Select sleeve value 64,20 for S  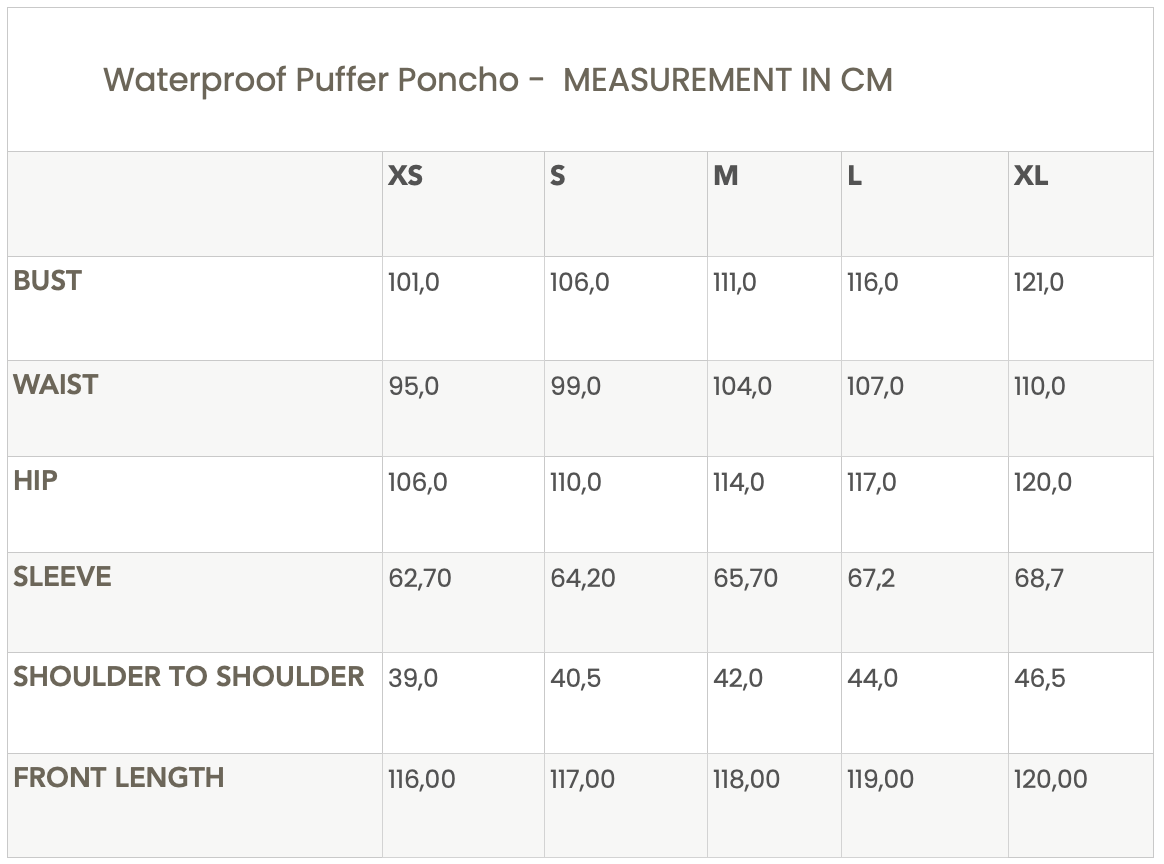coord(583,578)
